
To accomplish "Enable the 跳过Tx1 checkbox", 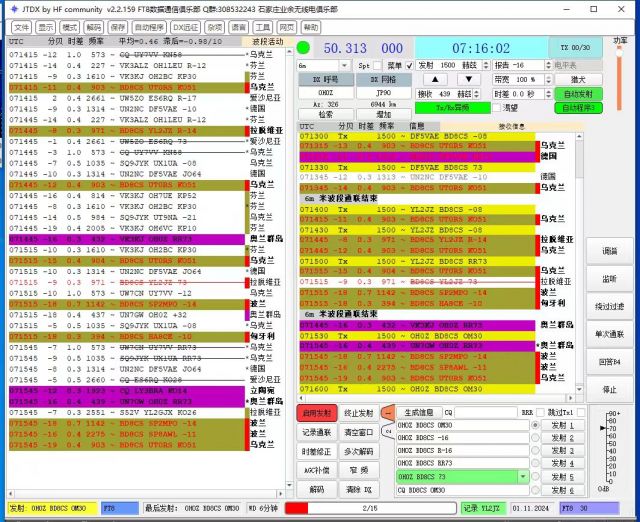I will tap(581, 413).
